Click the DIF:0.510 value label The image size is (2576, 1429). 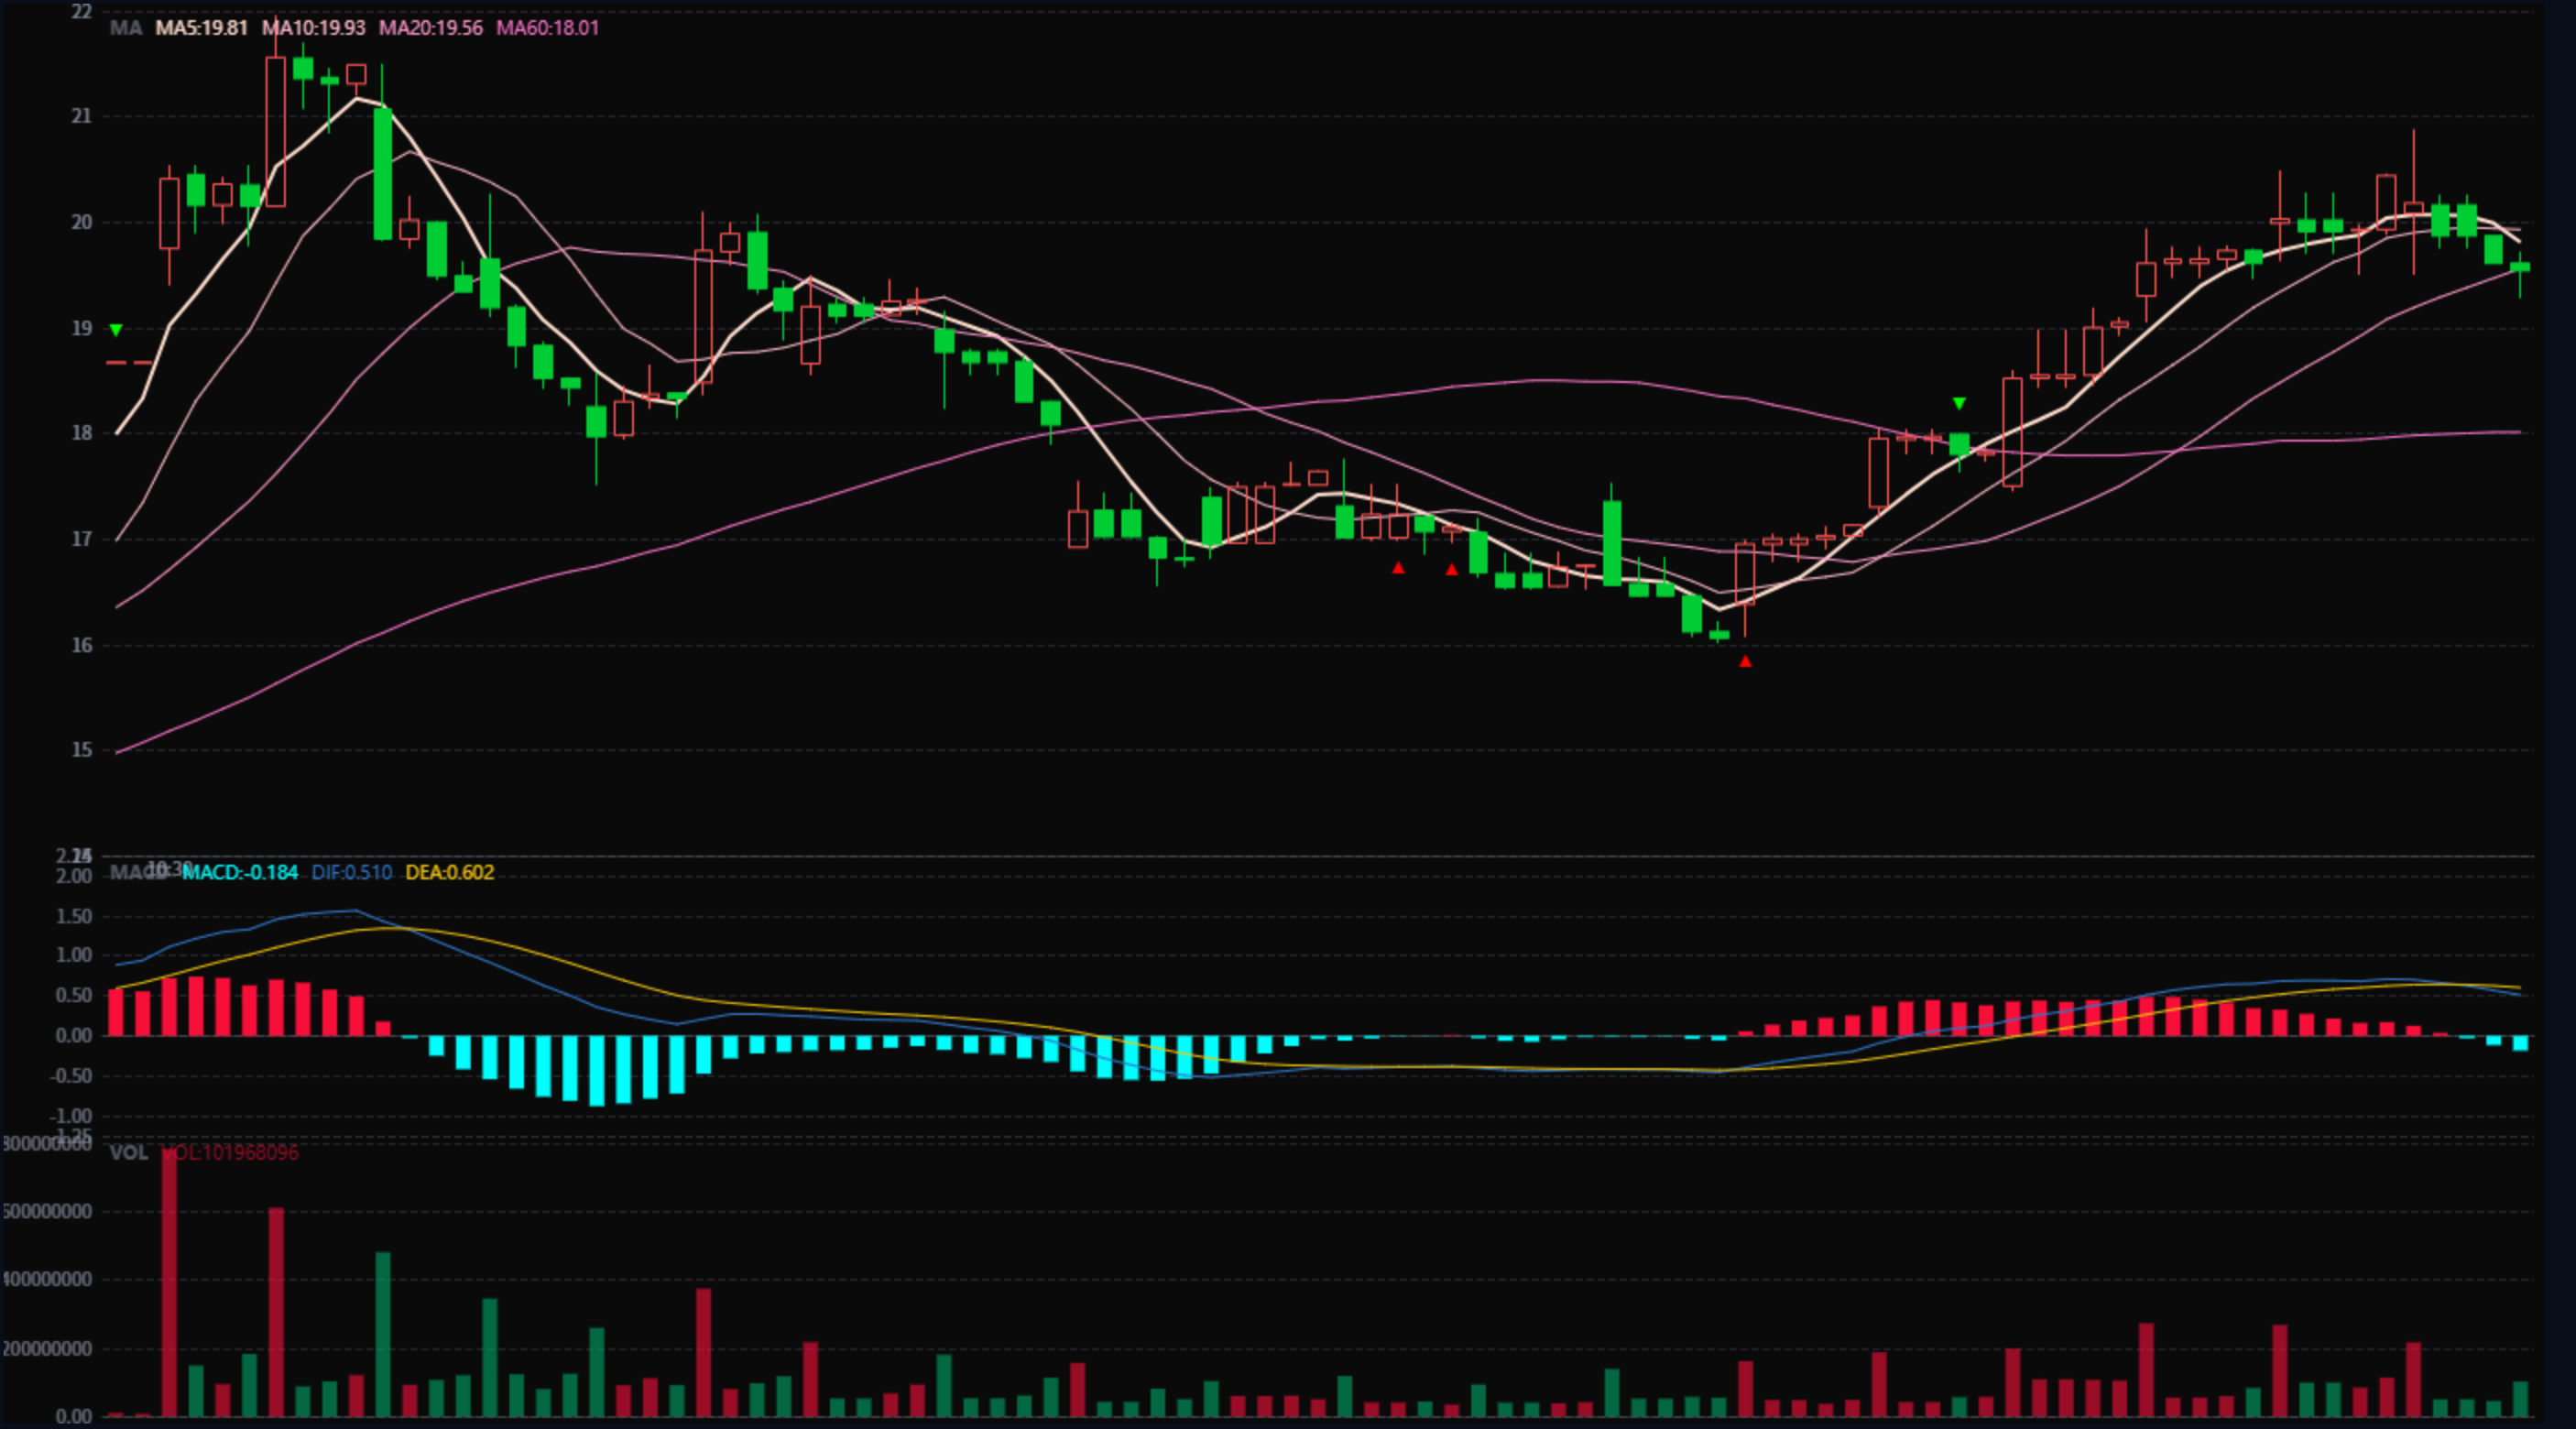(x=352, y=872)
